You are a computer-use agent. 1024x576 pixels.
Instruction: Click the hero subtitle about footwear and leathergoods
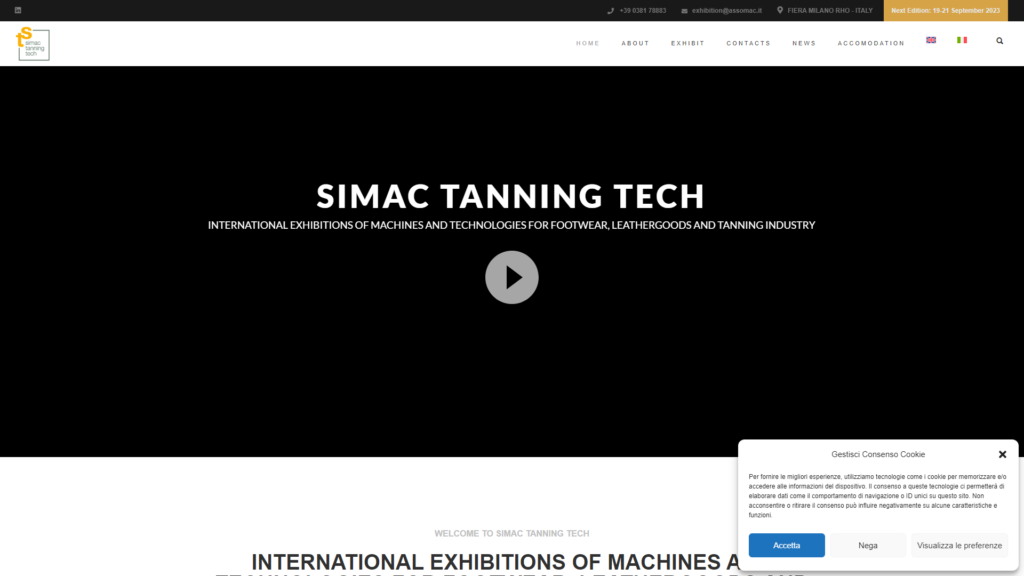pos(511,225)
